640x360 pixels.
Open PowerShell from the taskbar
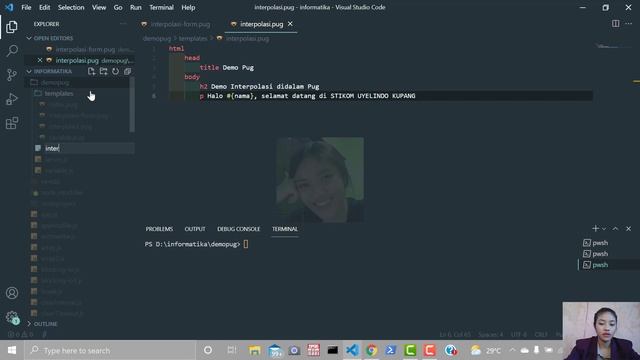391,350
